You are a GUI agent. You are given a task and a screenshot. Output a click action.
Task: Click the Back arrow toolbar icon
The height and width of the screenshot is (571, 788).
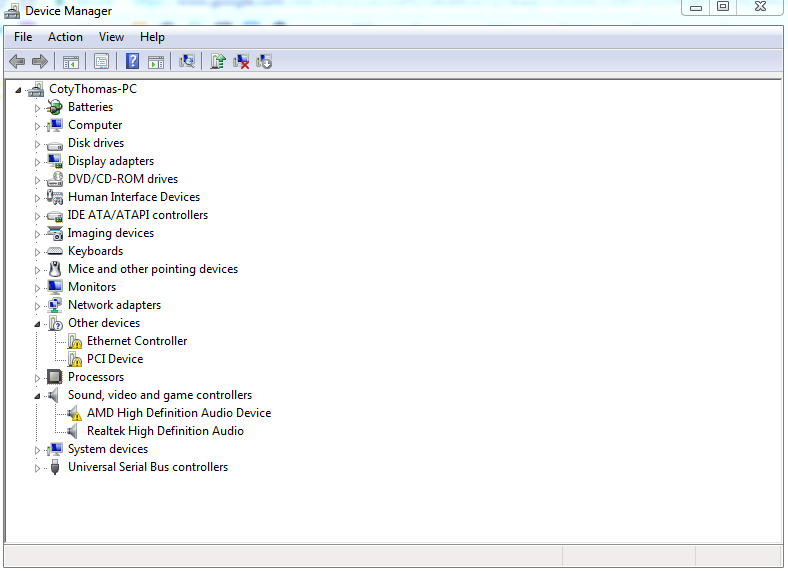(17, 62)
